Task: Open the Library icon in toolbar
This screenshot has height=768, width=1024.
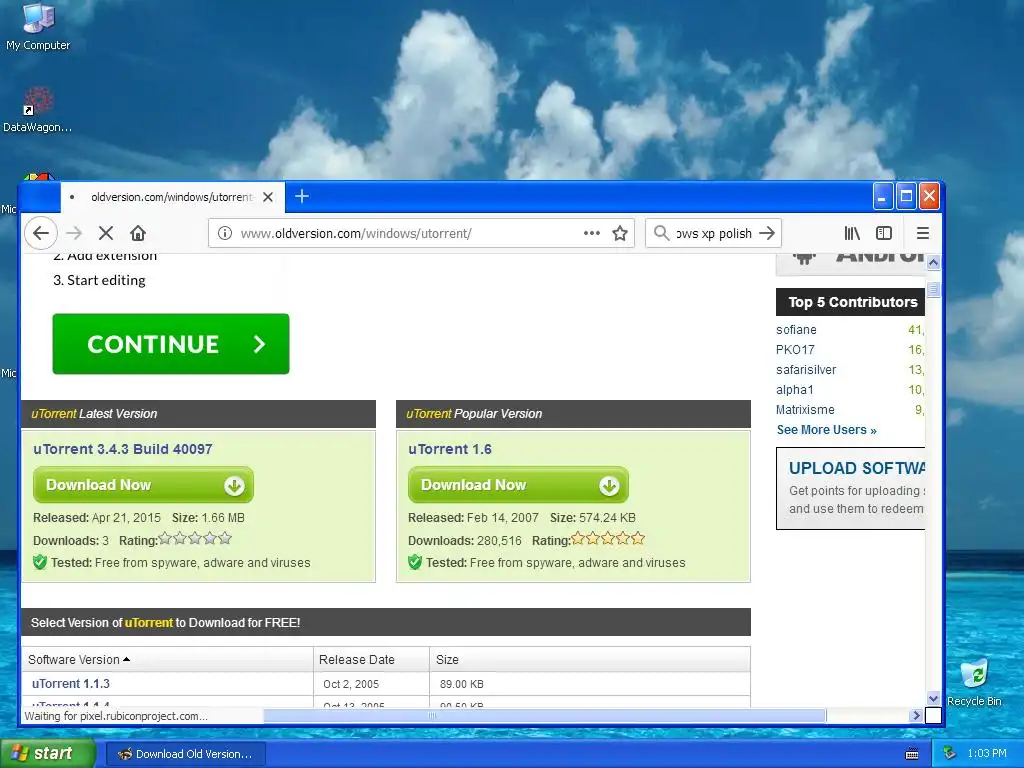Action: tap(852, 233)
